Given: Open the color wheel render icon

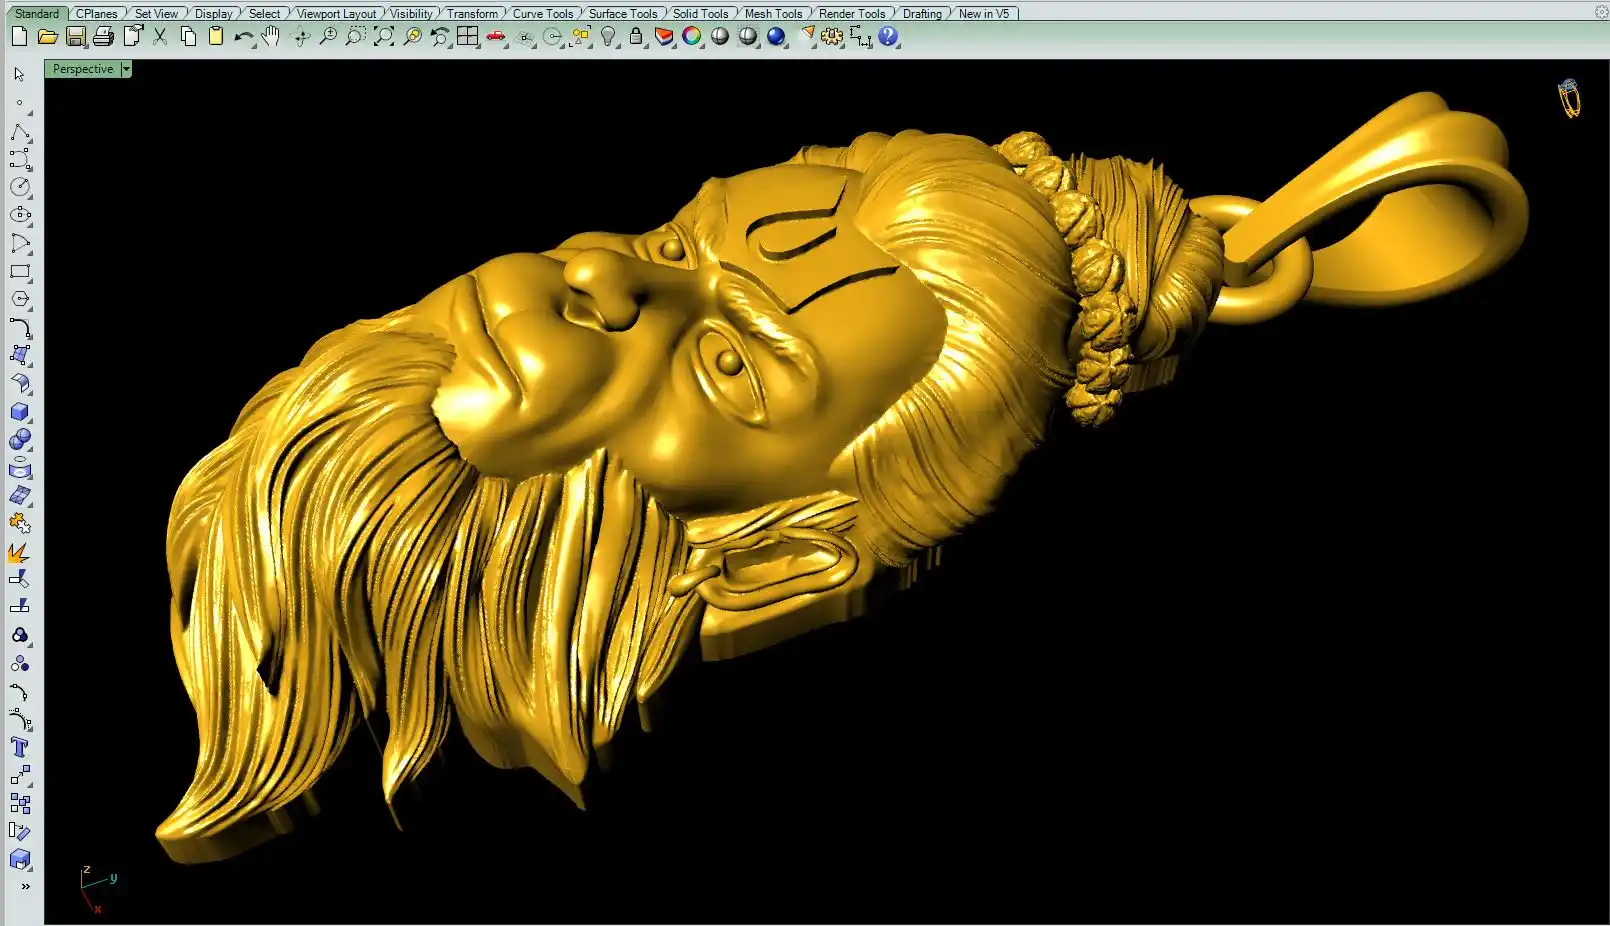Looking at the screenshot, I should point(692,37).
